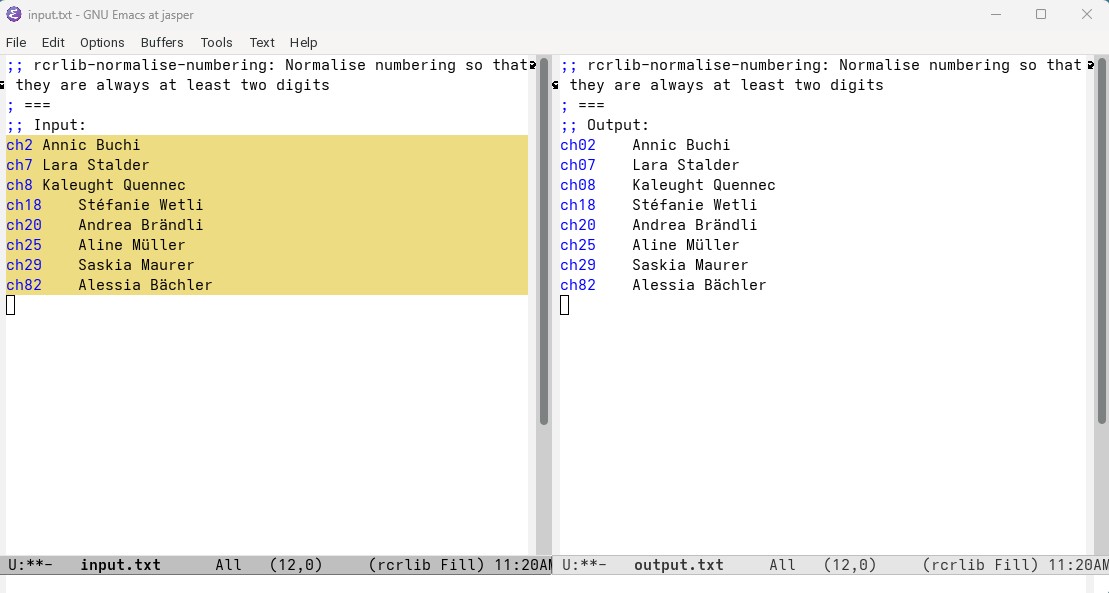Viewport: 1109px width, 593px height.
Task: Click 'Stéfanie Wetli' in the input pane
Action: pos(141,205)
